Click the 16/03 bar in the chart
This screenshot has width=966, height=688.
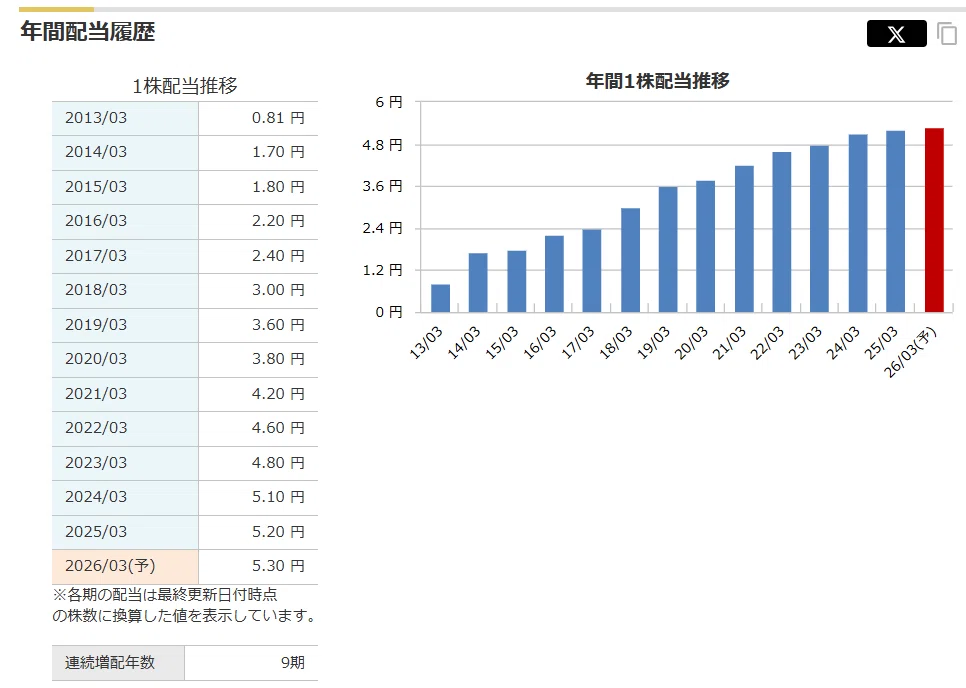pos(554,273)
